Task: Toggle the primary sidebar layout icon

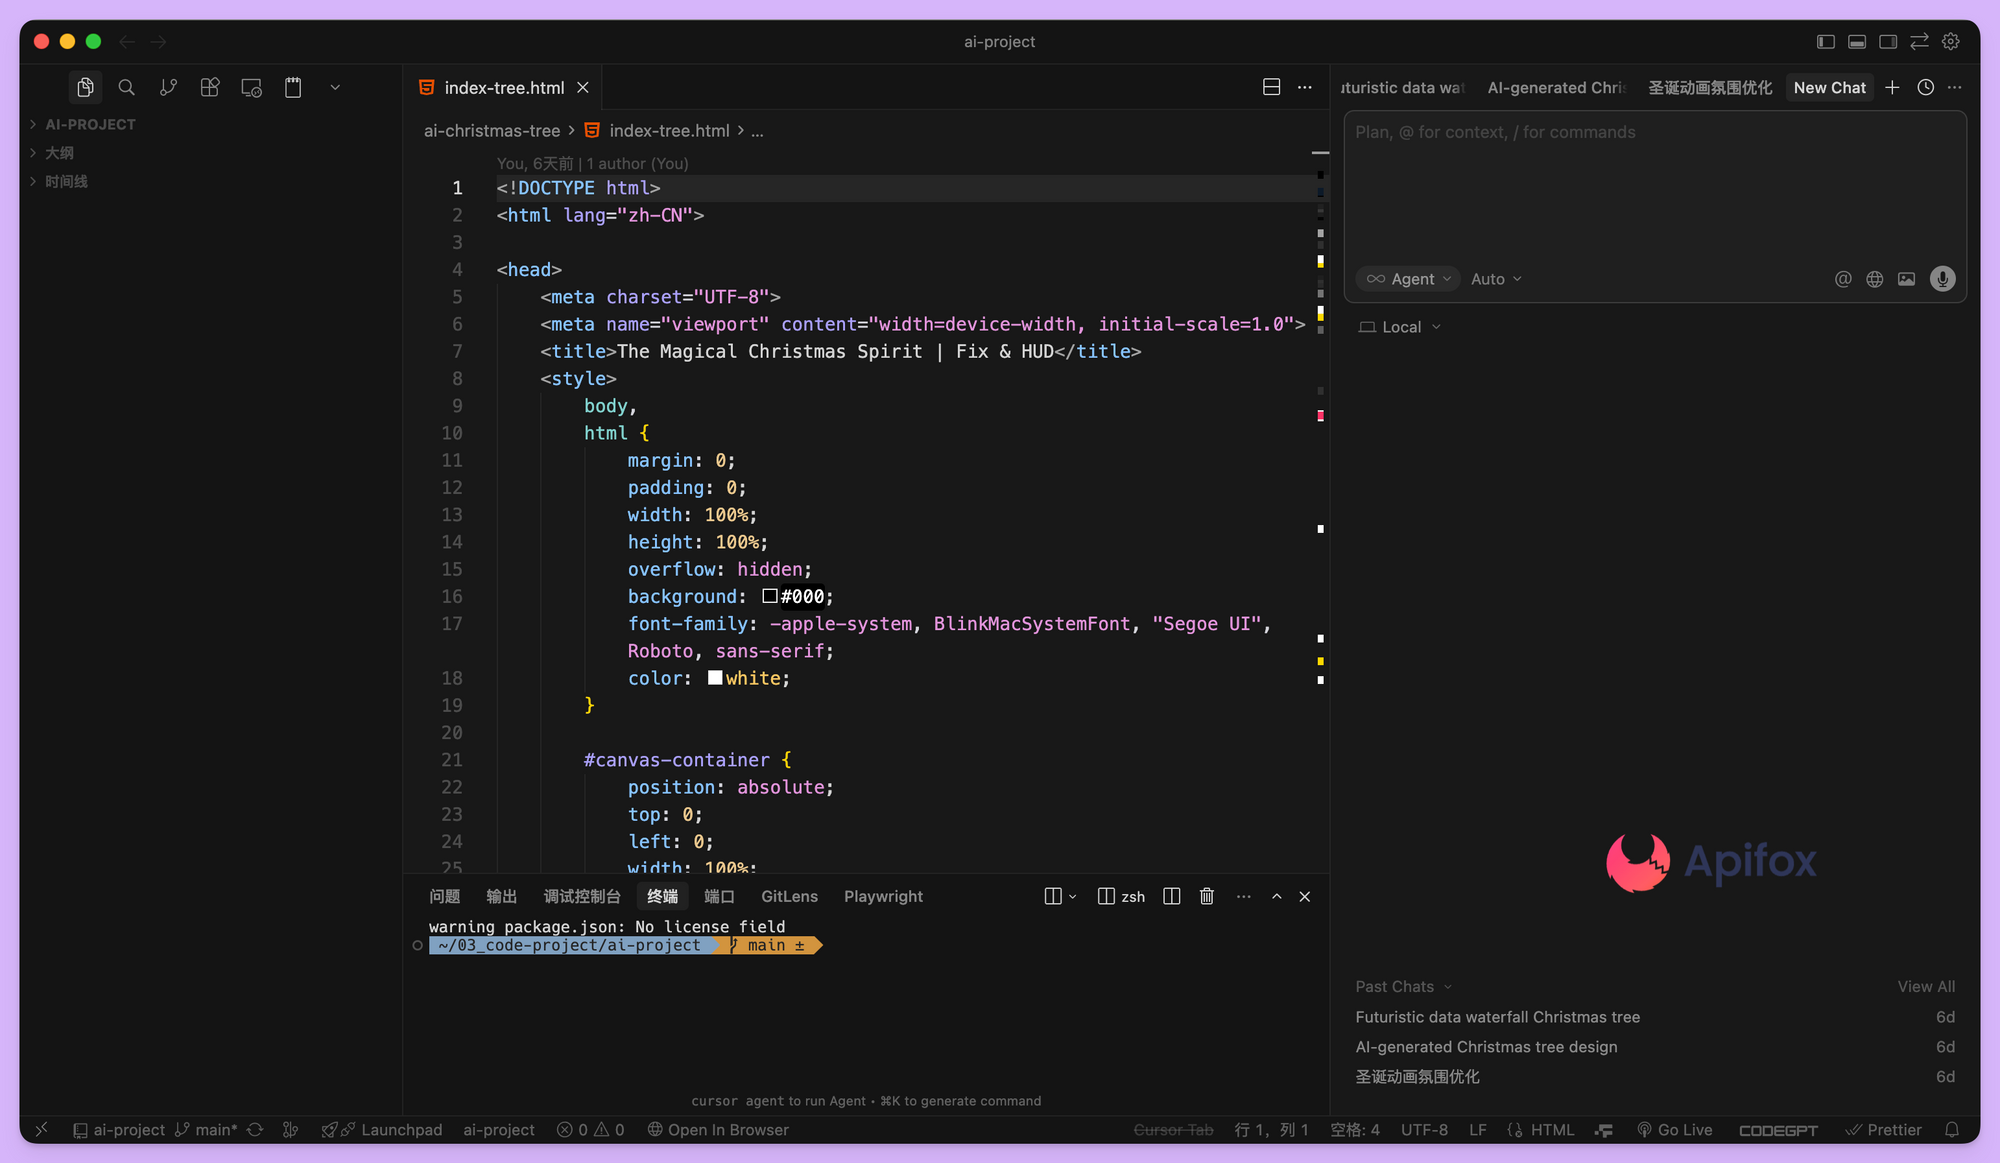Action: tap(1826, 41)
